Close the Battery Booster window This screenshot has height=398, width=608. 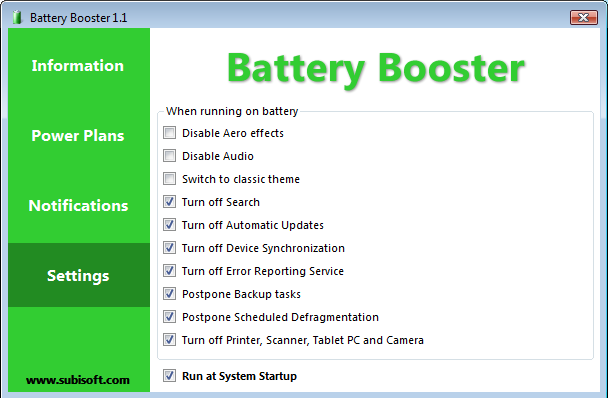[x=584, y=17]
